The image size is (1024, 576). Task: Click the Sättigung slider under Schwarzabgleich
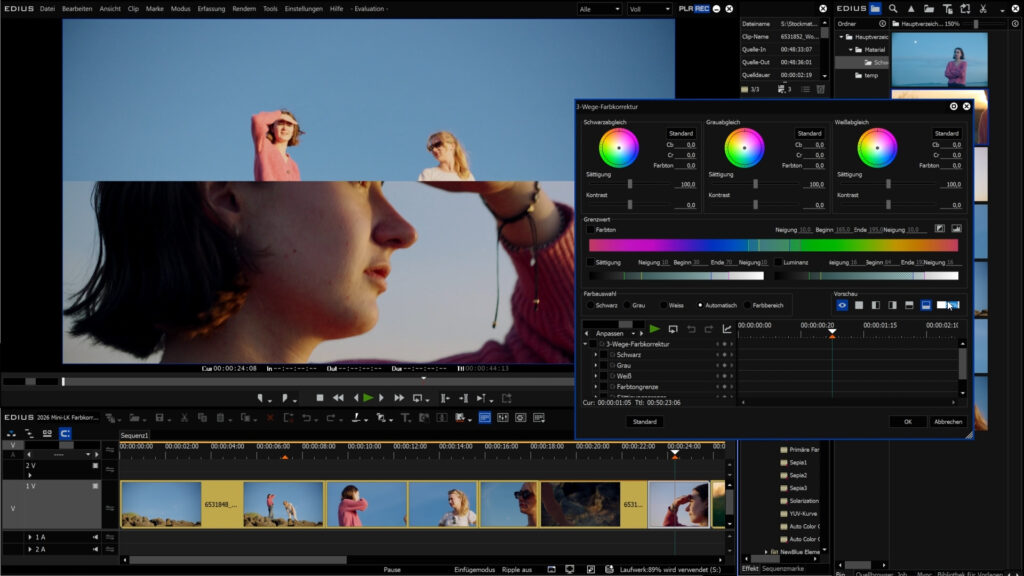630,184
